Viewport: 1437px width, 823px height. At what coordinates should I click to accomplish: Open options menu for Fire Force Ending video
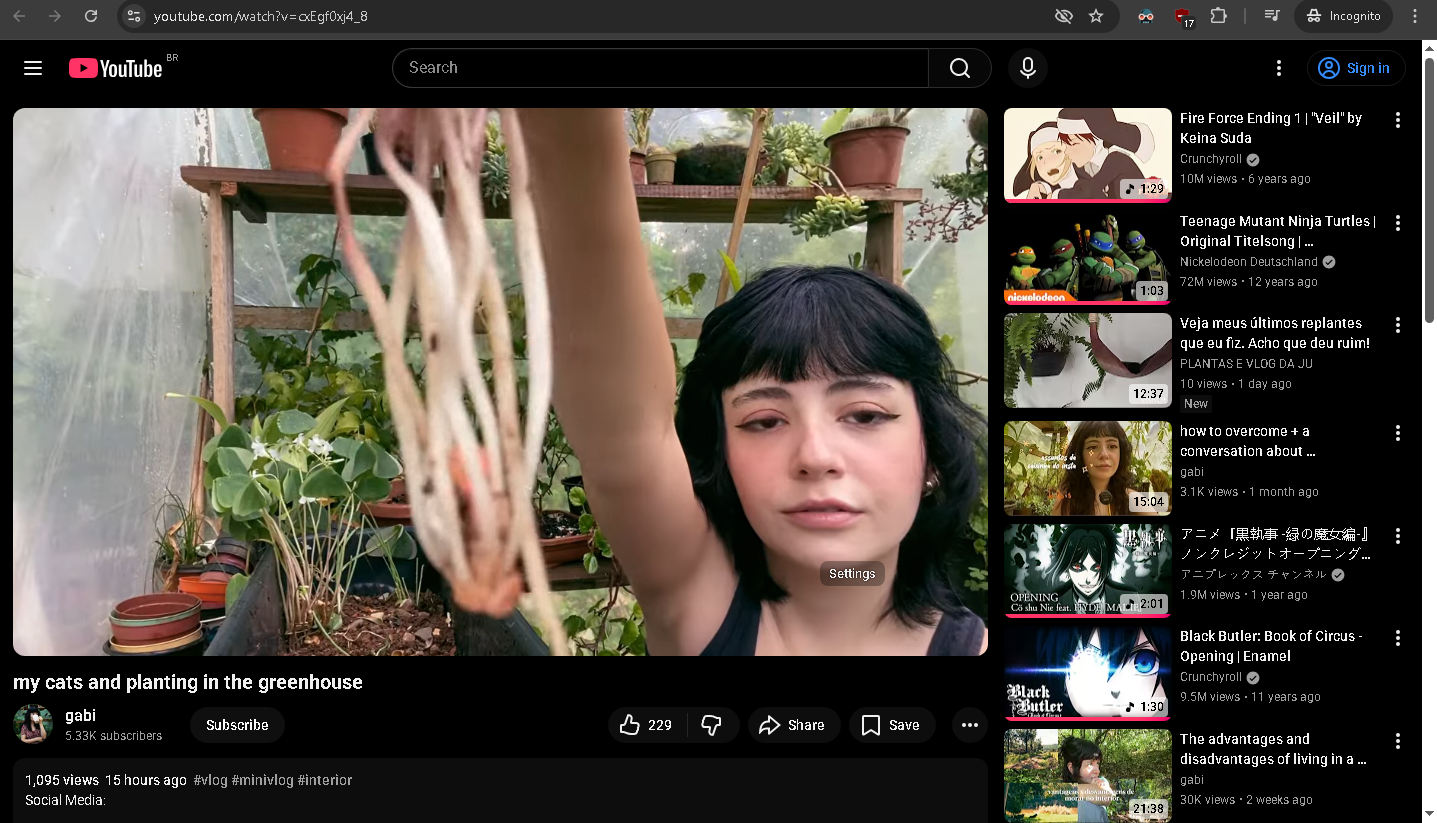(1398, 120)
